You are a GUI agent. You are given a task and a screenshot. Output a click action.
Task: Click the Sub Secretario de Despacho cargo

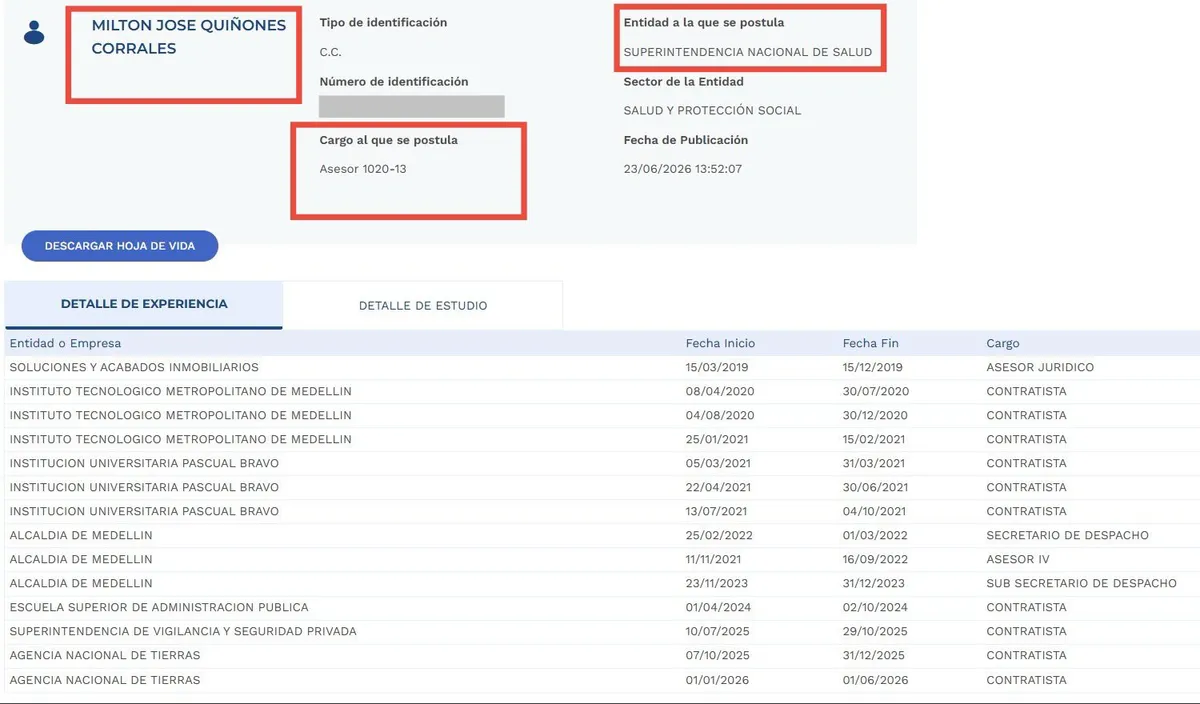1081,583
